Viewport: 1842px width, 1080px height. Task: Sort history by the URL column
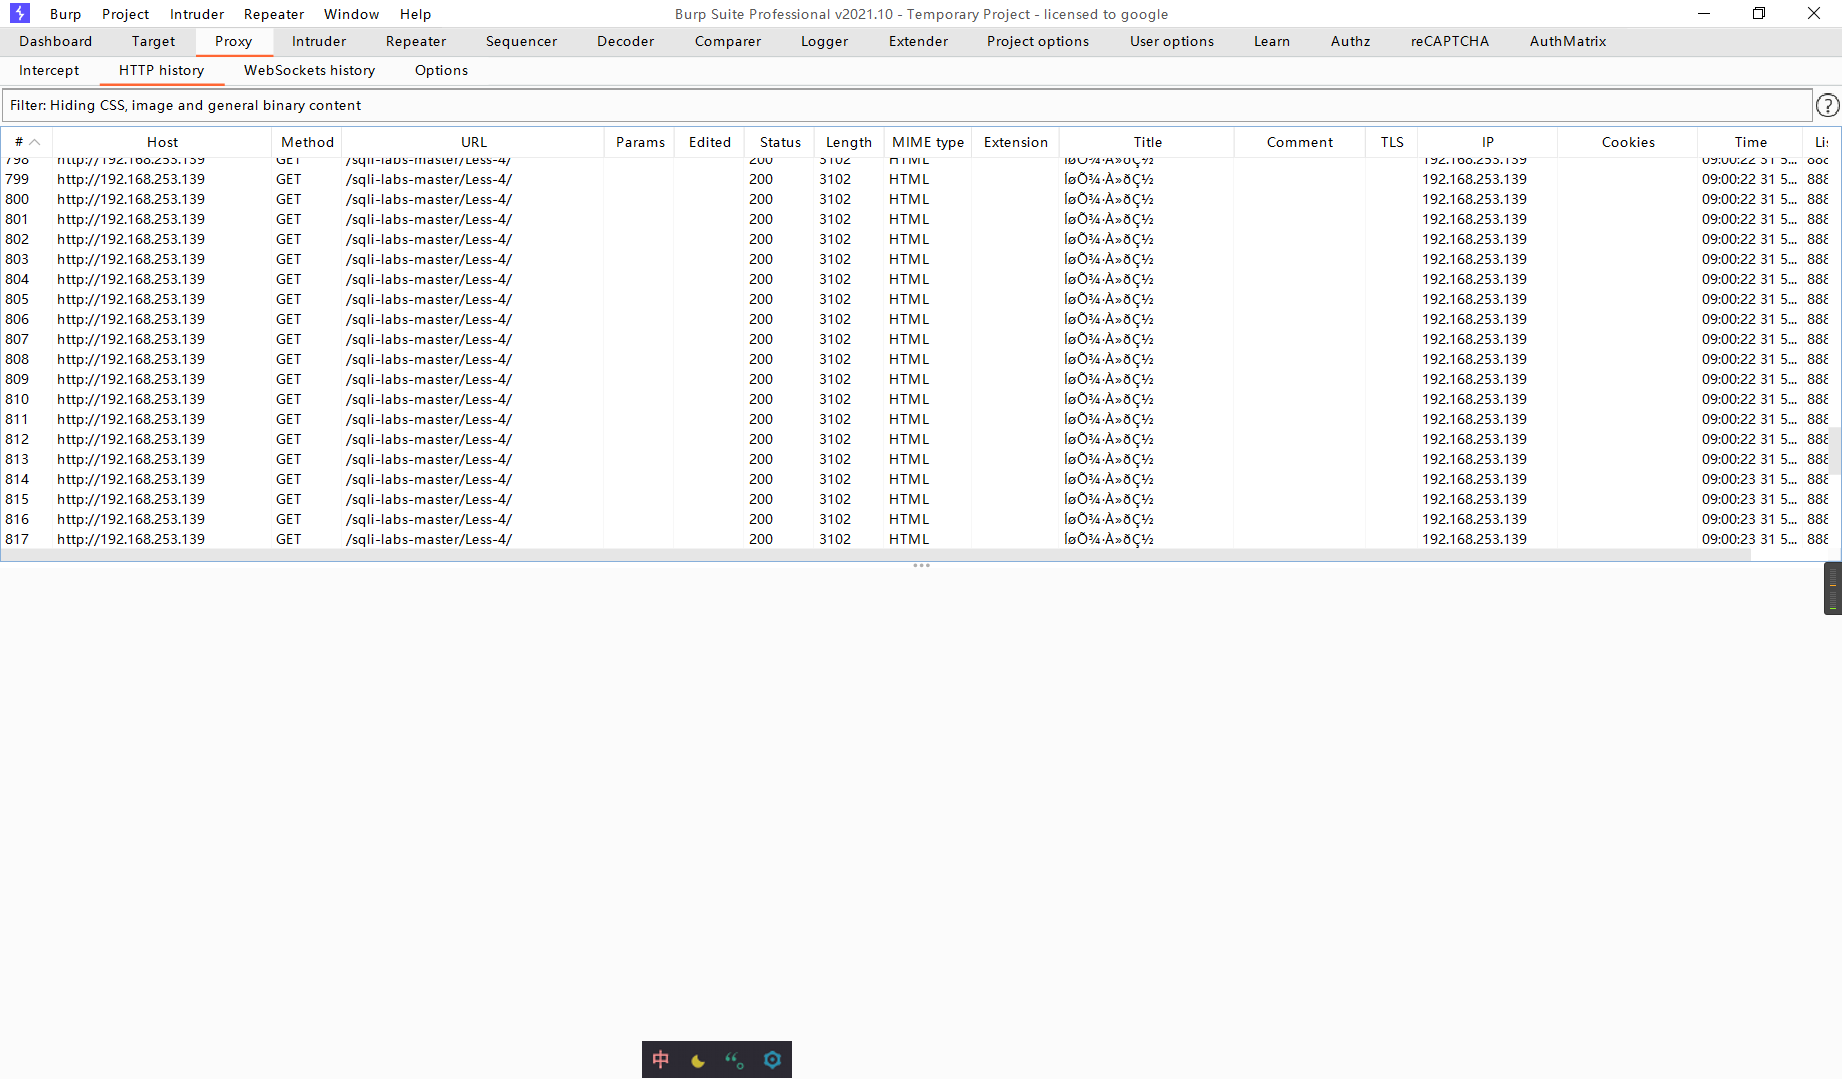[474, 142]
